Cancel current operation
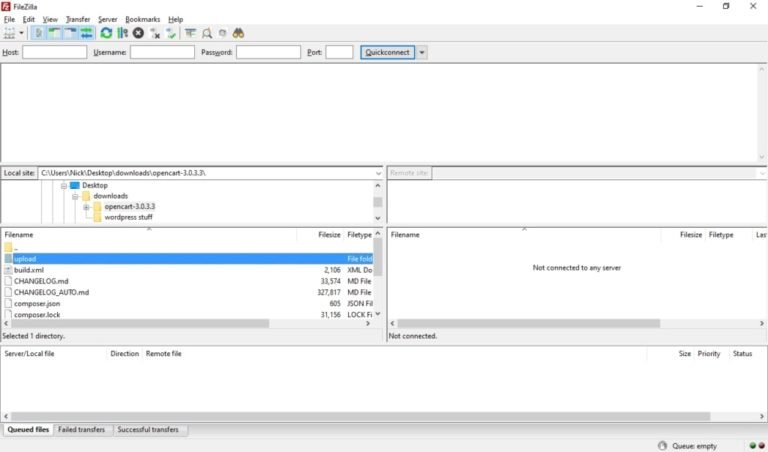The width and height of the screenshot is (768, 452). (x=139, y=33)
